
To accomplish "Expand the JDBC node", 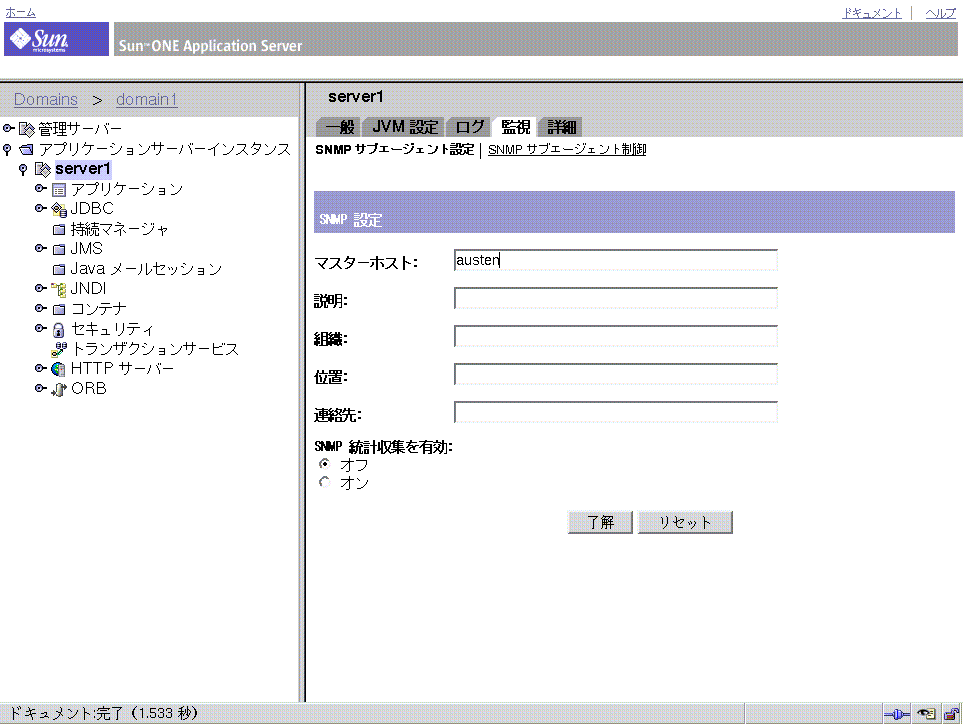I will click(41, 208).
